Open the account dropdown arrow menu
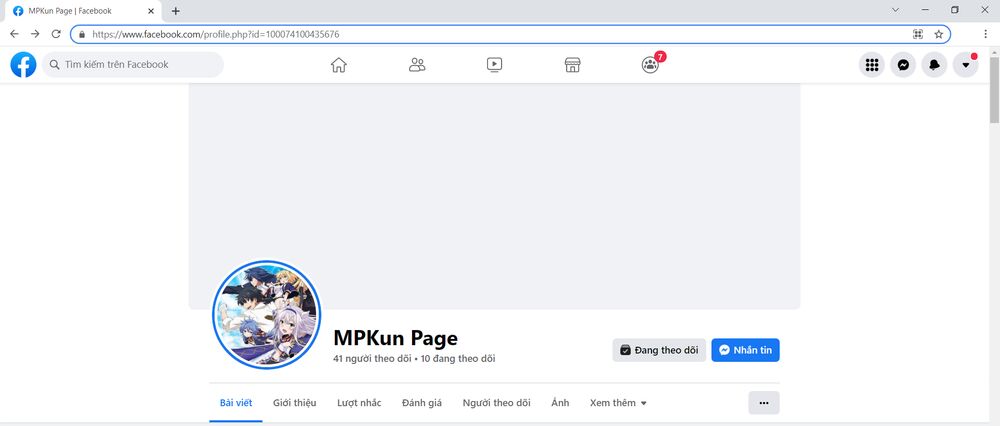This screenshot has width=1000, height=426. [965, 65]
